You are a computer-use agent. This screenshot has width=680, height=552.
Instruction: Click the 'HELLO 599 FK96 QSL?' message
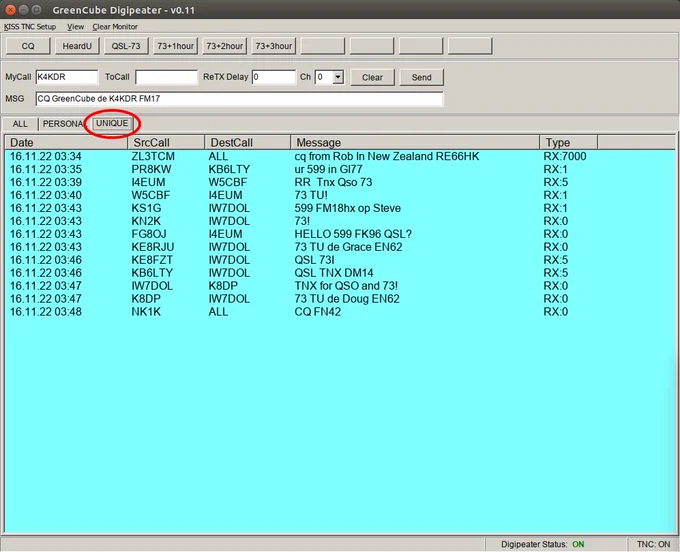[x=353, y=234]
